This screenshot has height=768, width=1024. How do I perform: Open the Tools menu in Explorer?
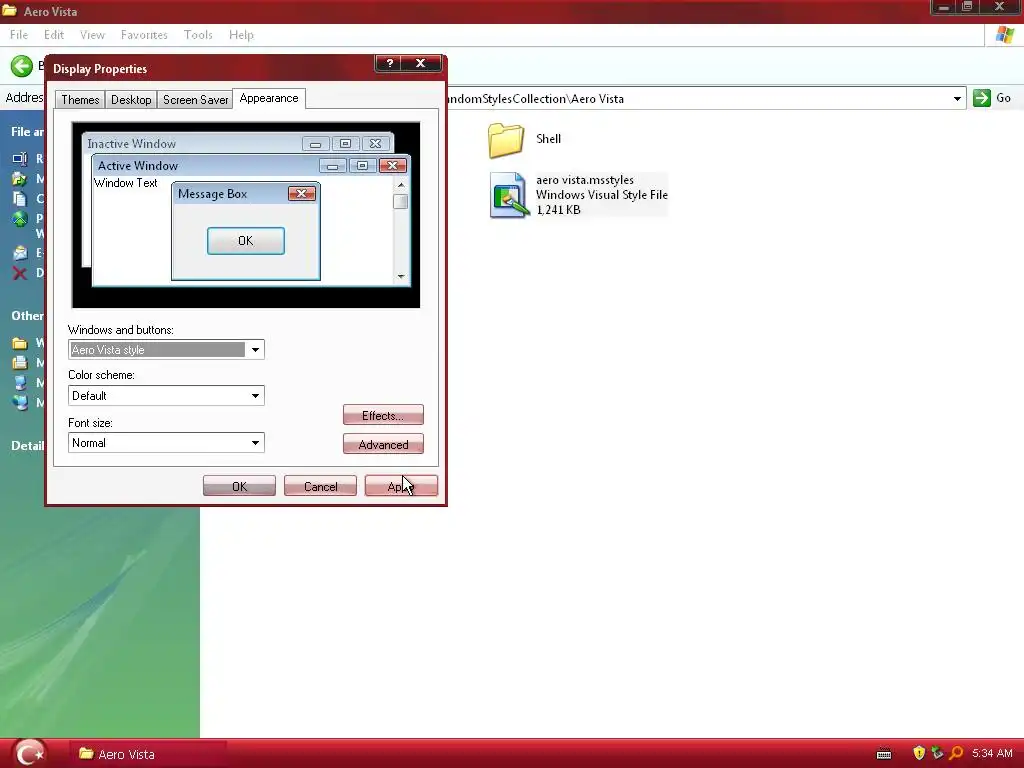pyautogui.click(x=198, y=35)
